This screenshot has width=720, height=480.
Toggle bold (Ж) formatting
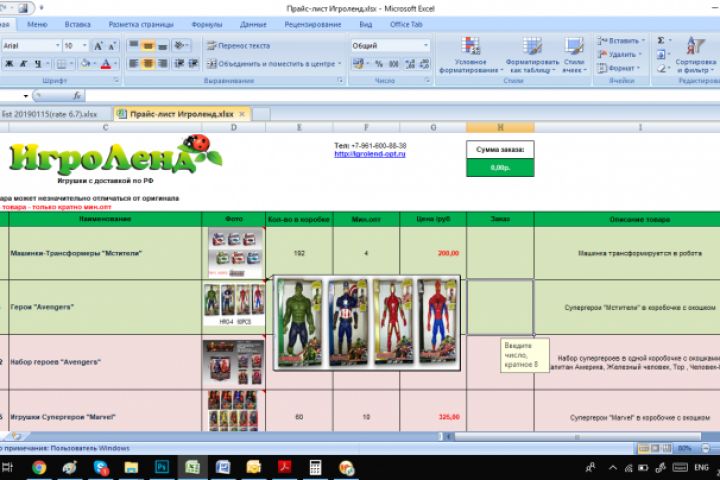[x=9, y=64]
